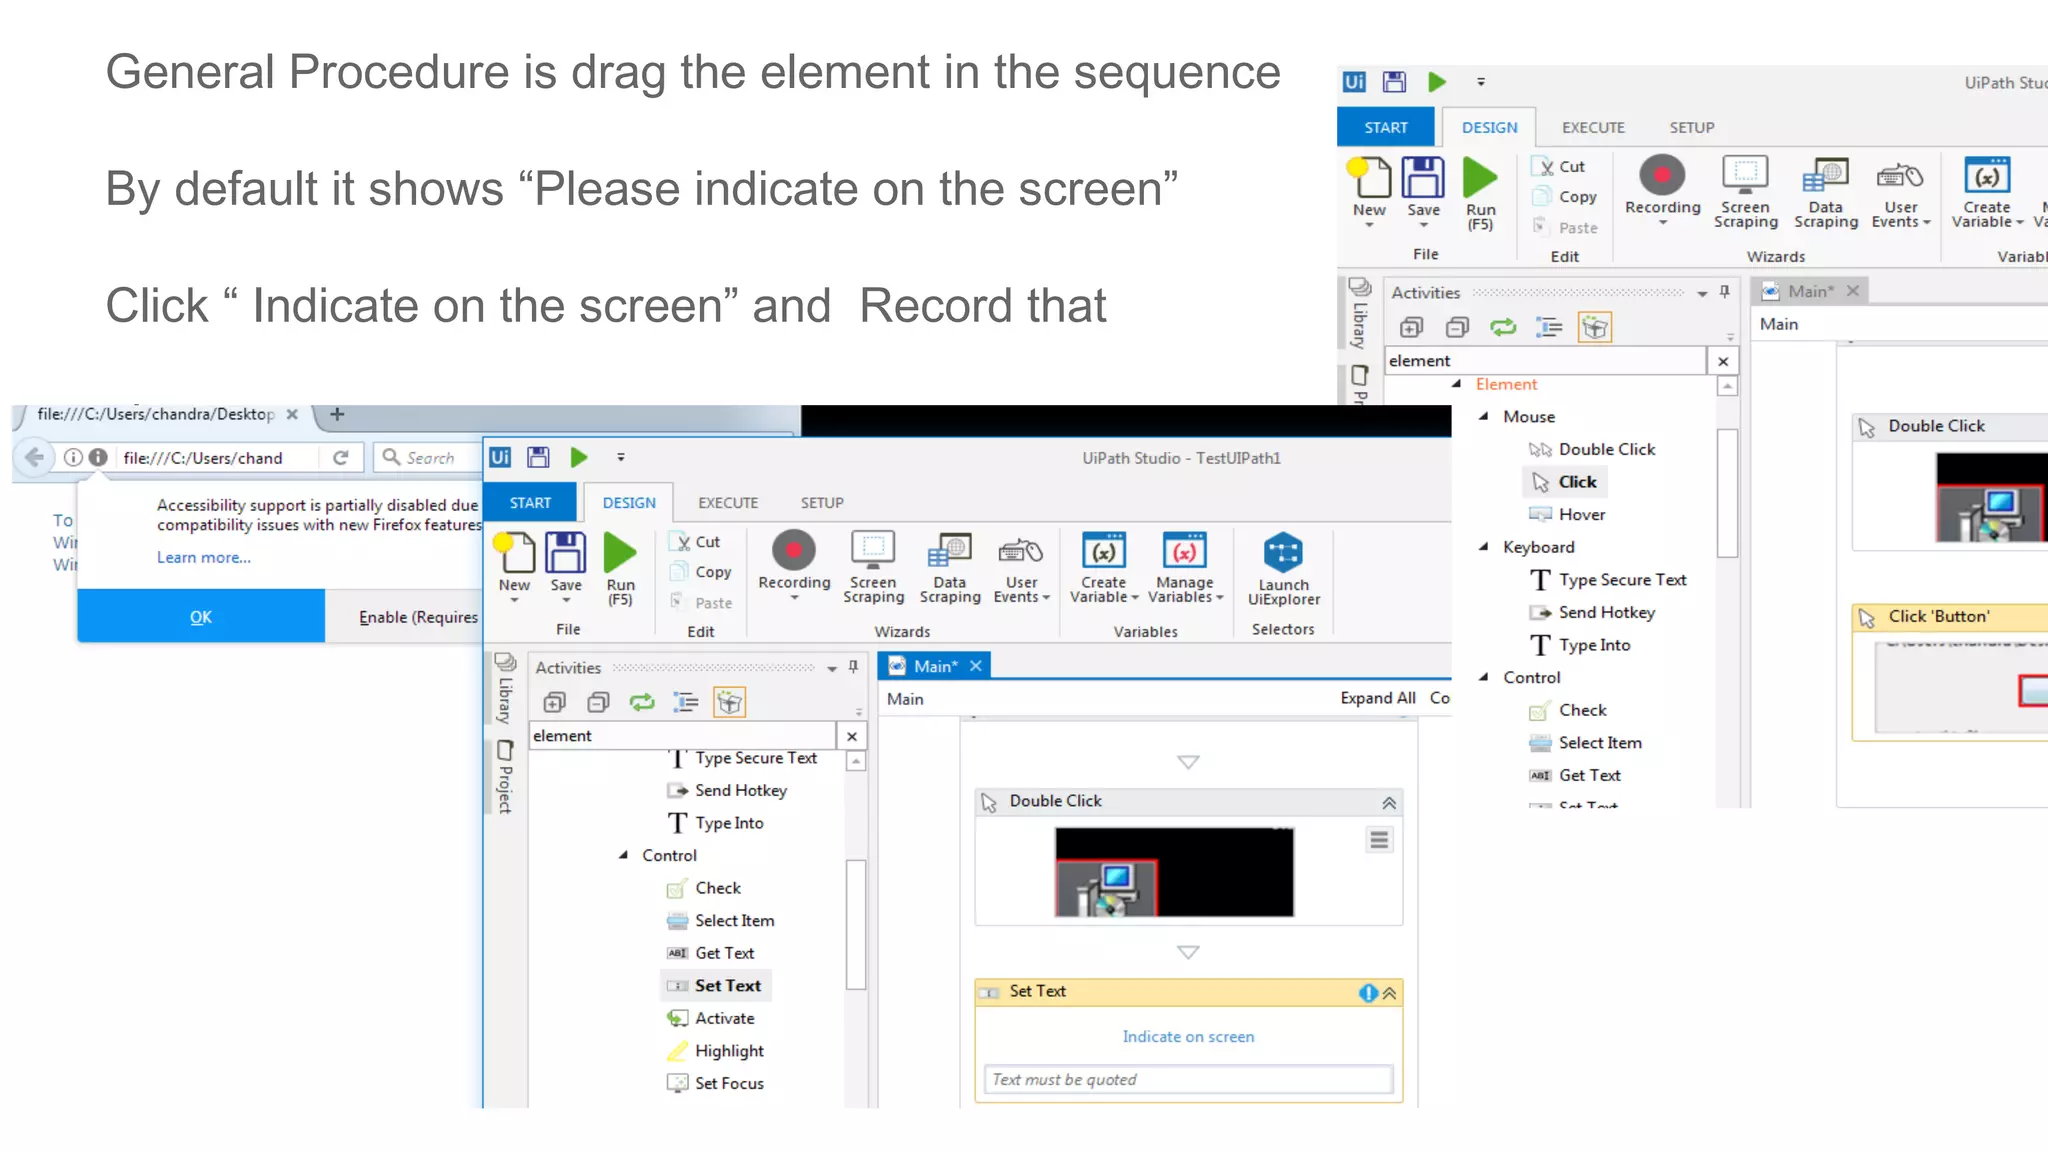Click Cut in TestUIPath1 window Edit group
The height and width of the screenshot is (1152, 2048).
696,541
